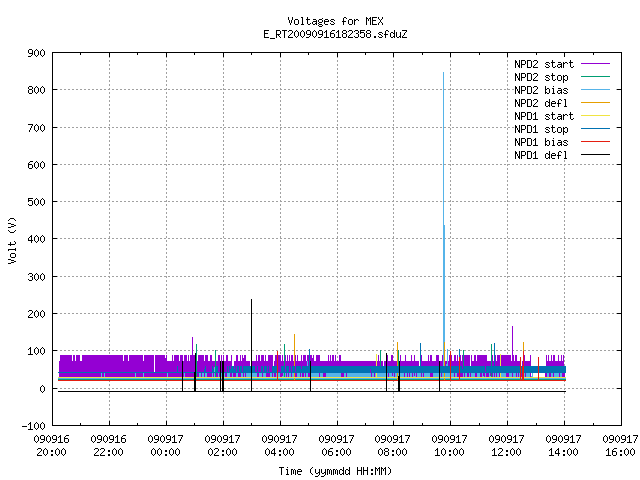This screenshot has height=480, width=640.
Task: Click the 'NPD2 defl' legend label
Action: tap(541, 103)
